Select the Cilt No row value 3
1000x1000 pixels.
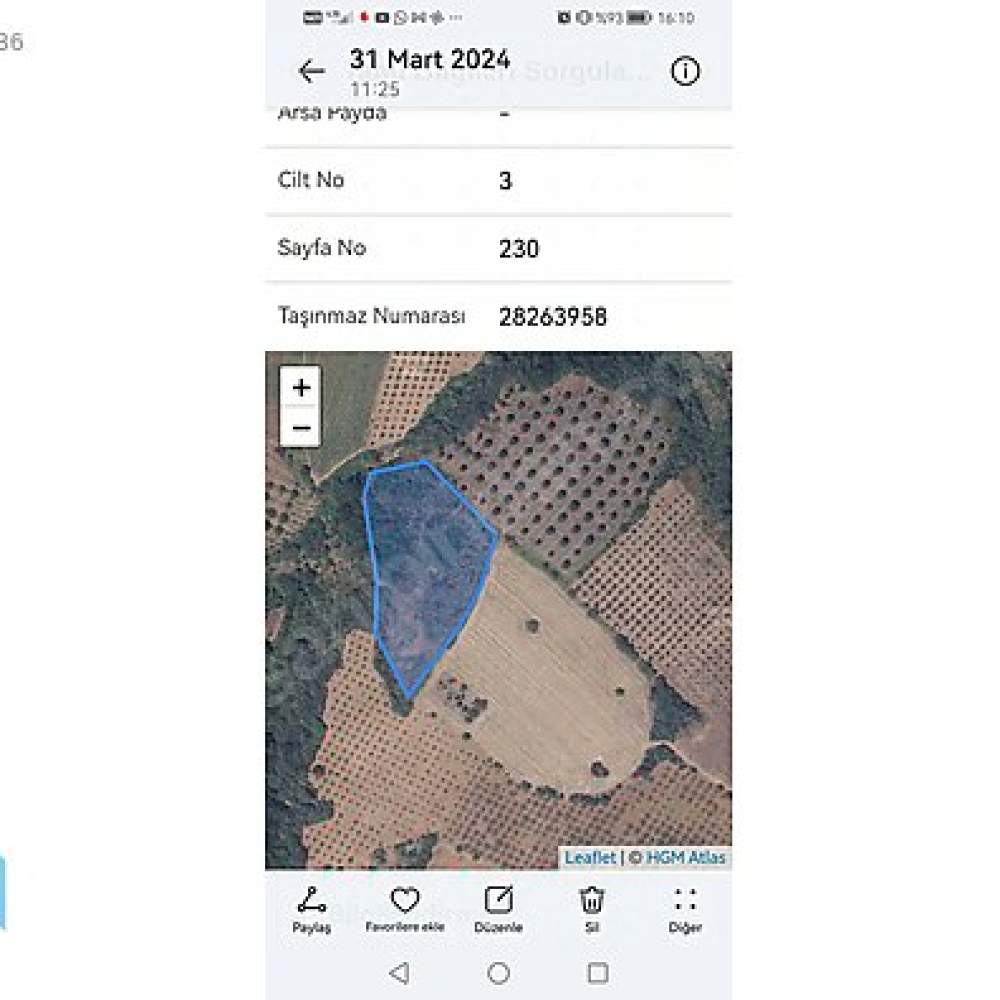tap(505, 181)
